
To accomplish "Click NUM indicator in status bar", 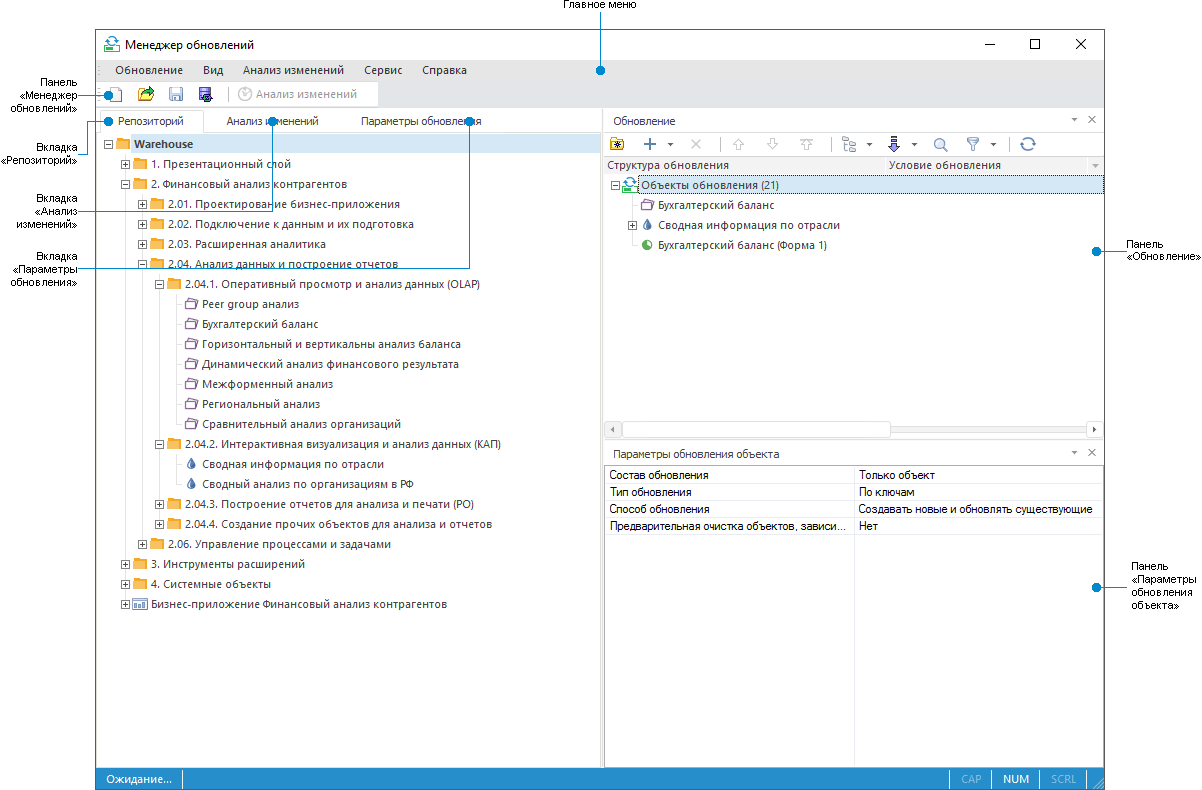I will pos(1016,779).
